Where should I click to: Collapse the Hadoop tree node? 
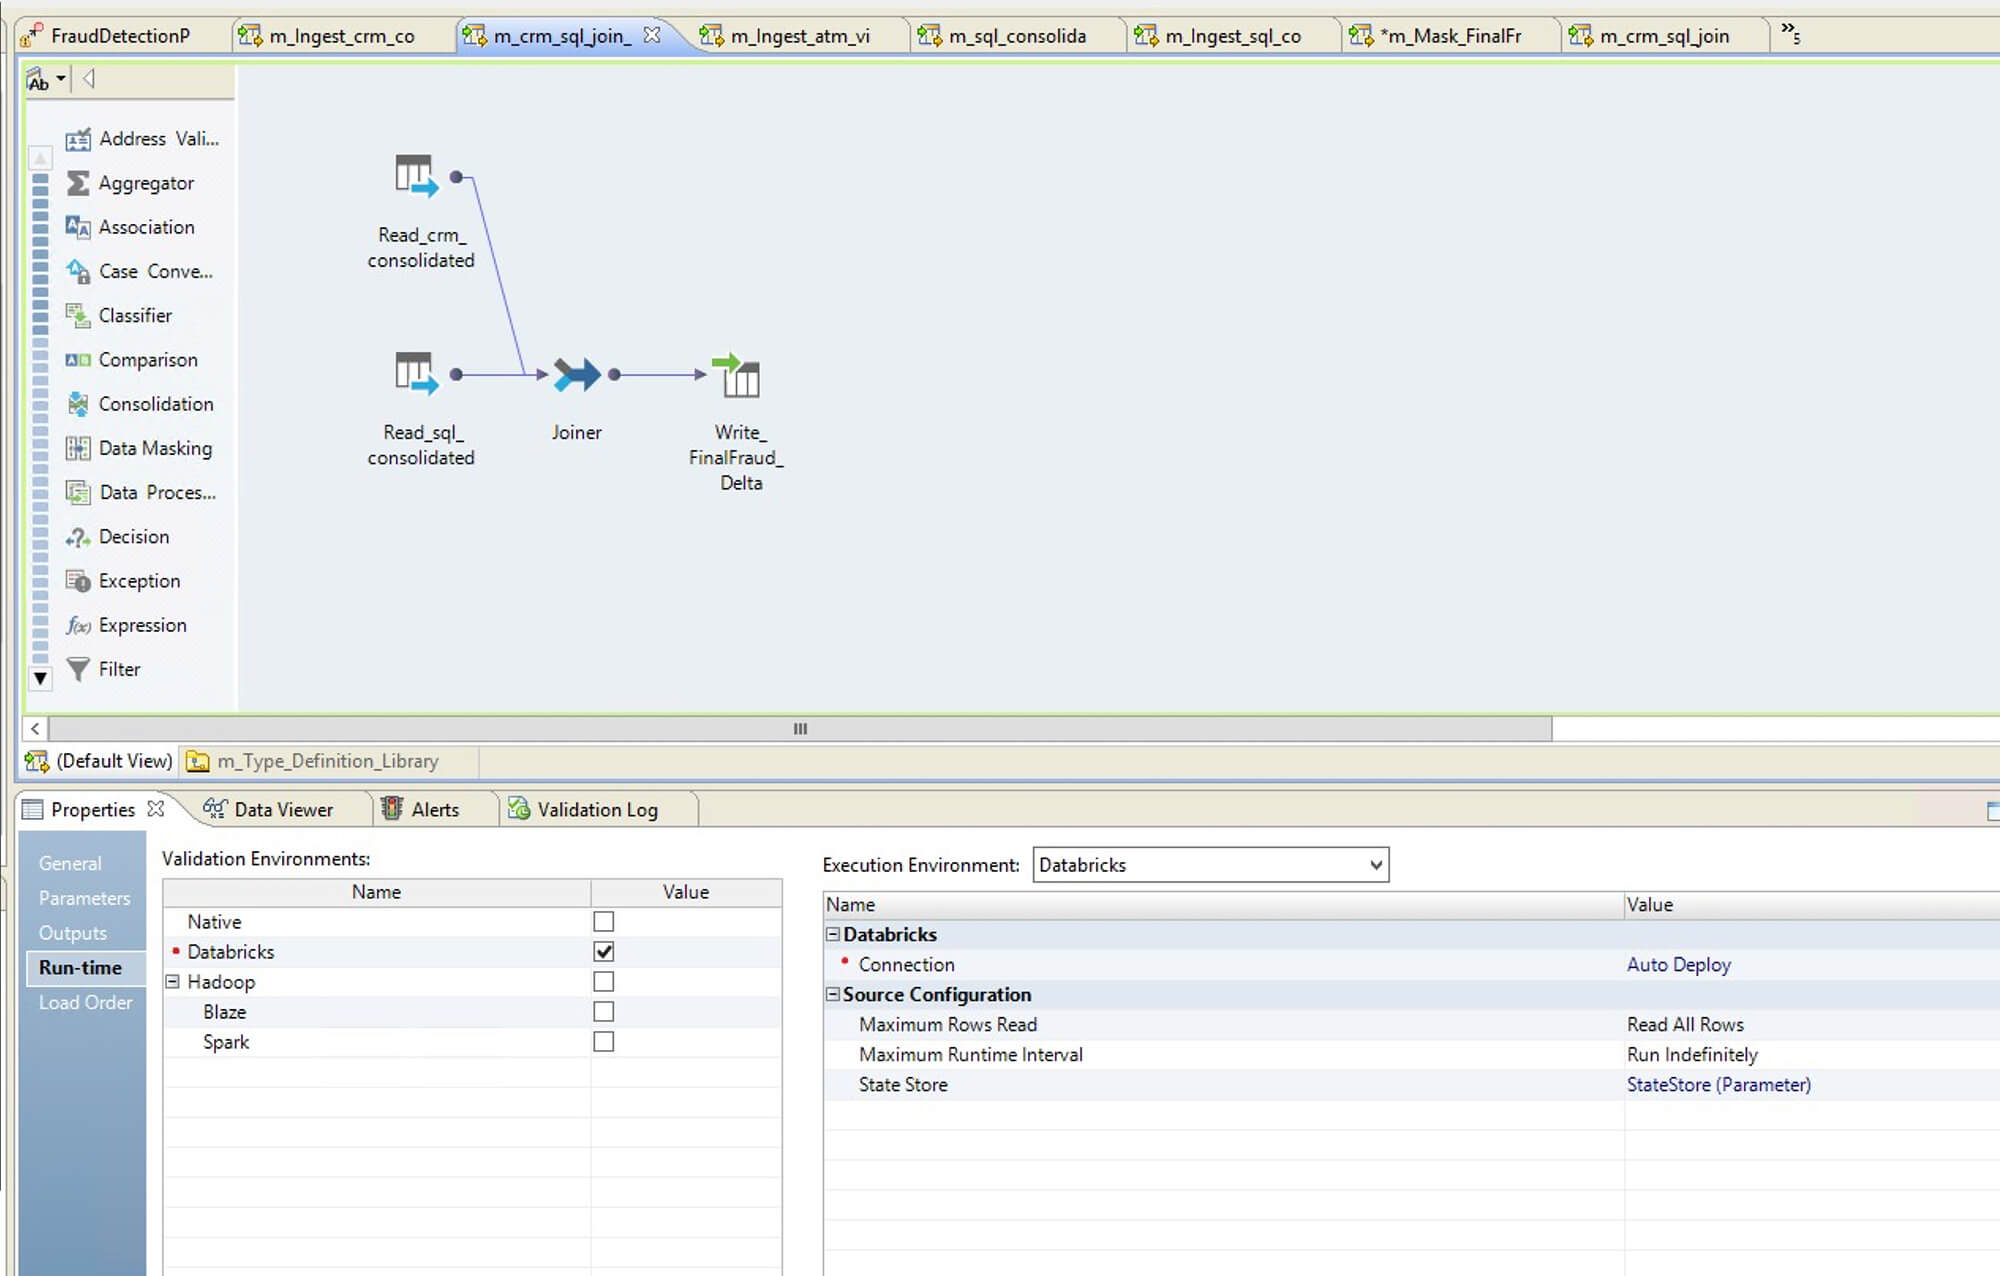[x=172, y=982]
